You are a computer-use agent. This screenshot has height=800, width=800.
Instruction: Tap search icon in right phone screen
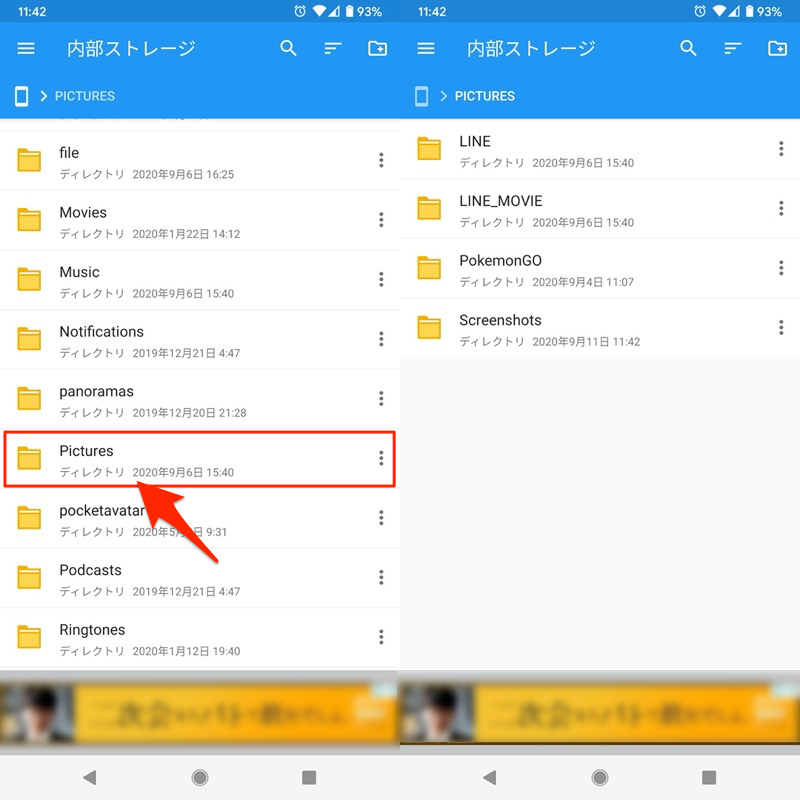click(688, 48)
